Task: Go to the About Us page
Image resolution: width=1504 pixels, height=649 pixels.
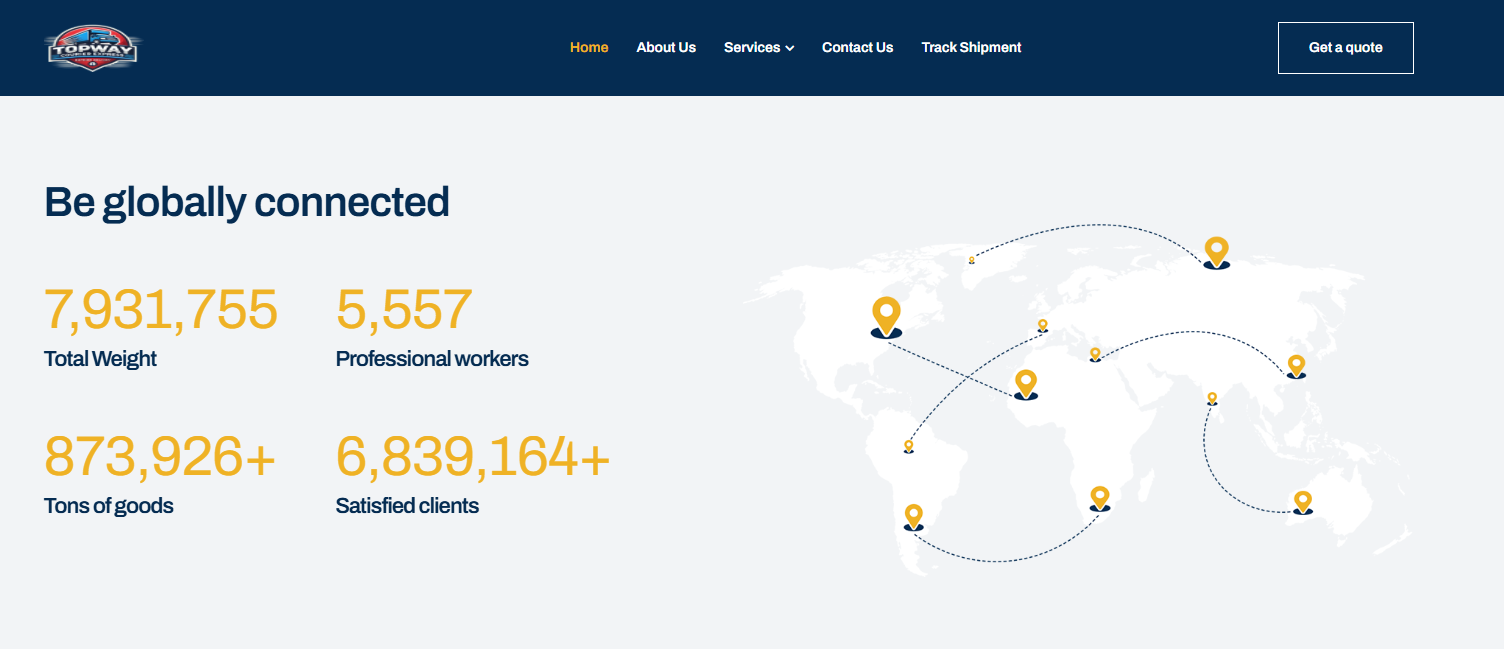Action: tap(666, 47)
